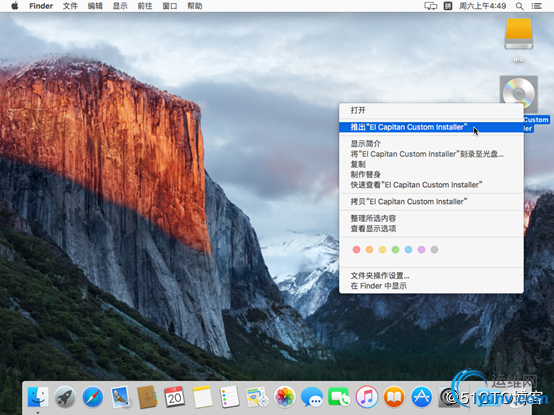Open the 文件 menu
Screen dimensions: 554x415
(x=70, y=6)
